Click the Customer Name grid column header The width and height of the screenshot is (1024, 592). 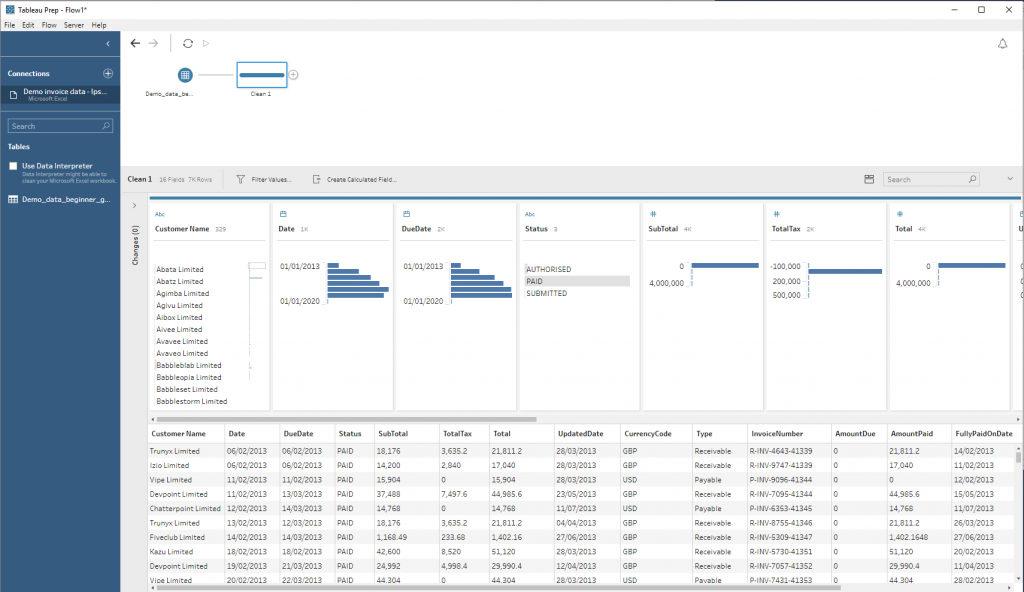coord(185,433)
